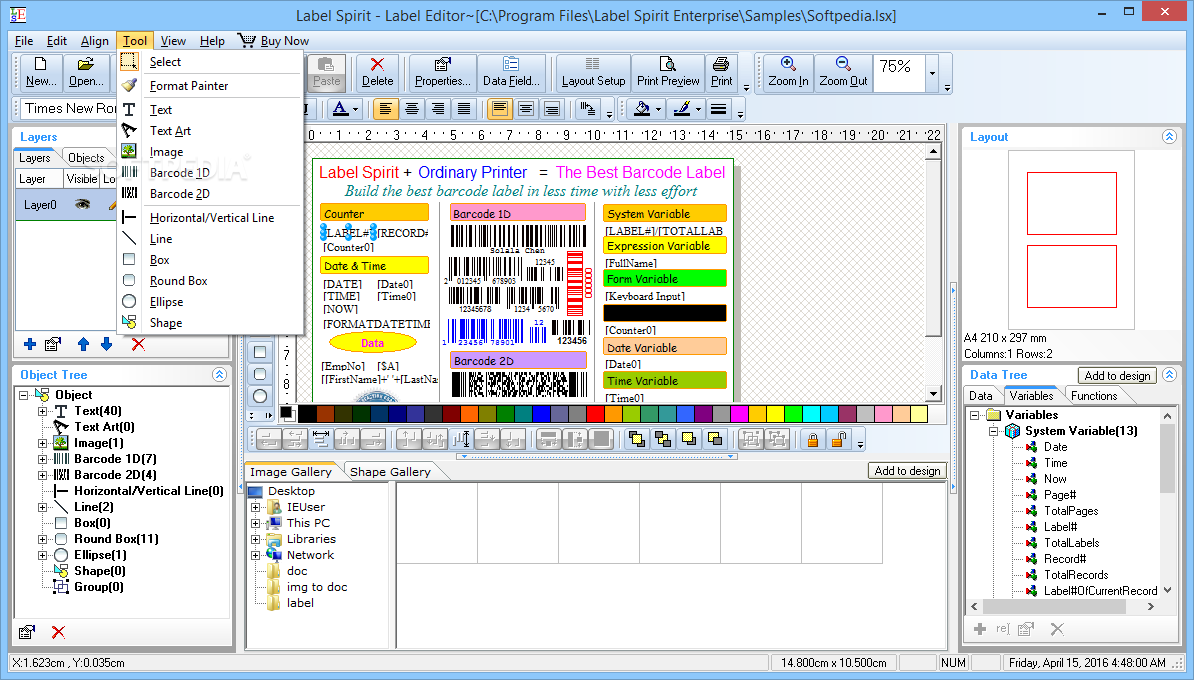The width and height of the screenshot is (1194, 680).
Task: Delete layer with red X icon
Action: 138,344
